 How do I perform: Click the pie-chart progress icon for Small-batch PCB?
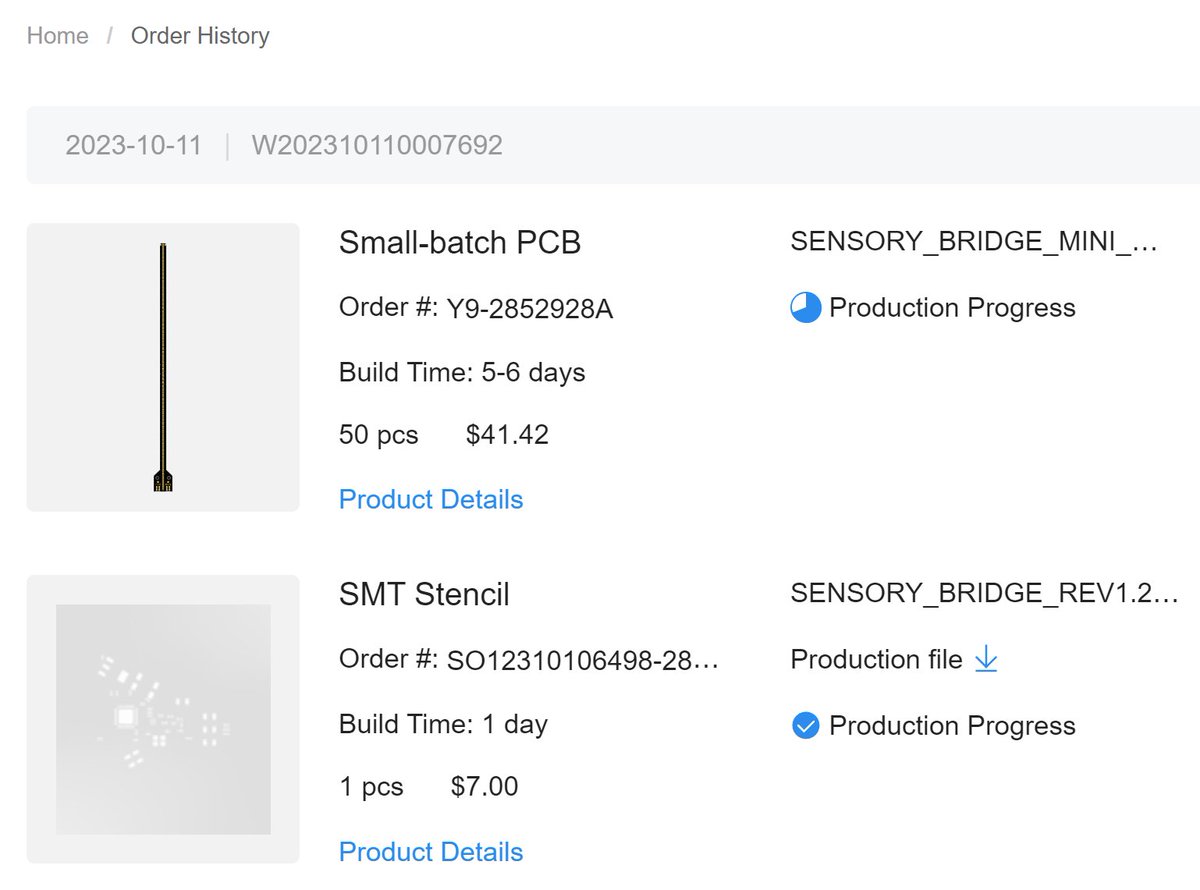click(x=805, y=308)
